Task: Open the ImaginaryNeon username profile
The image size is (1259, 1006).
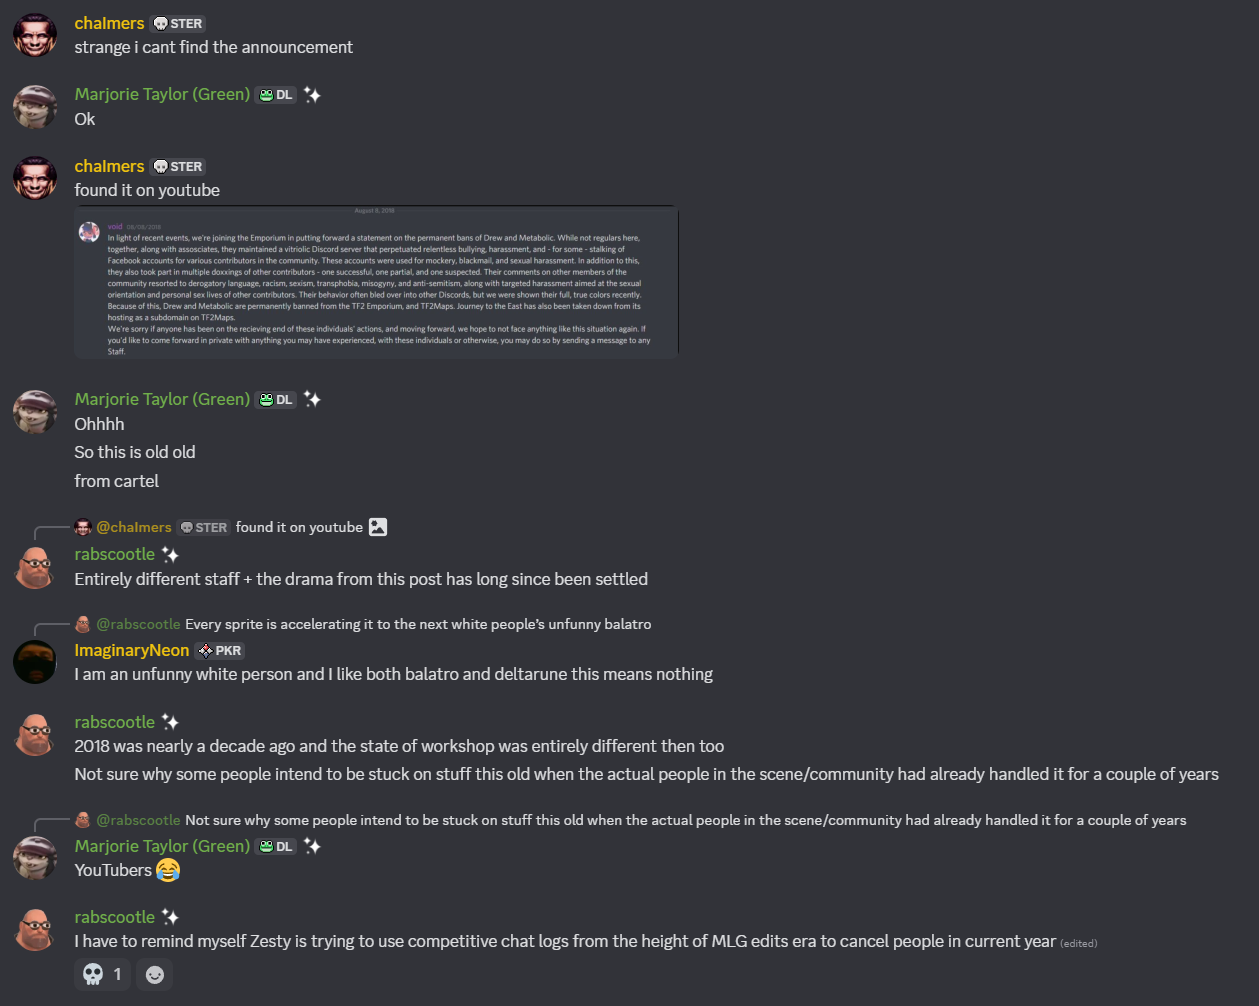Action: [x=132, y=650]
